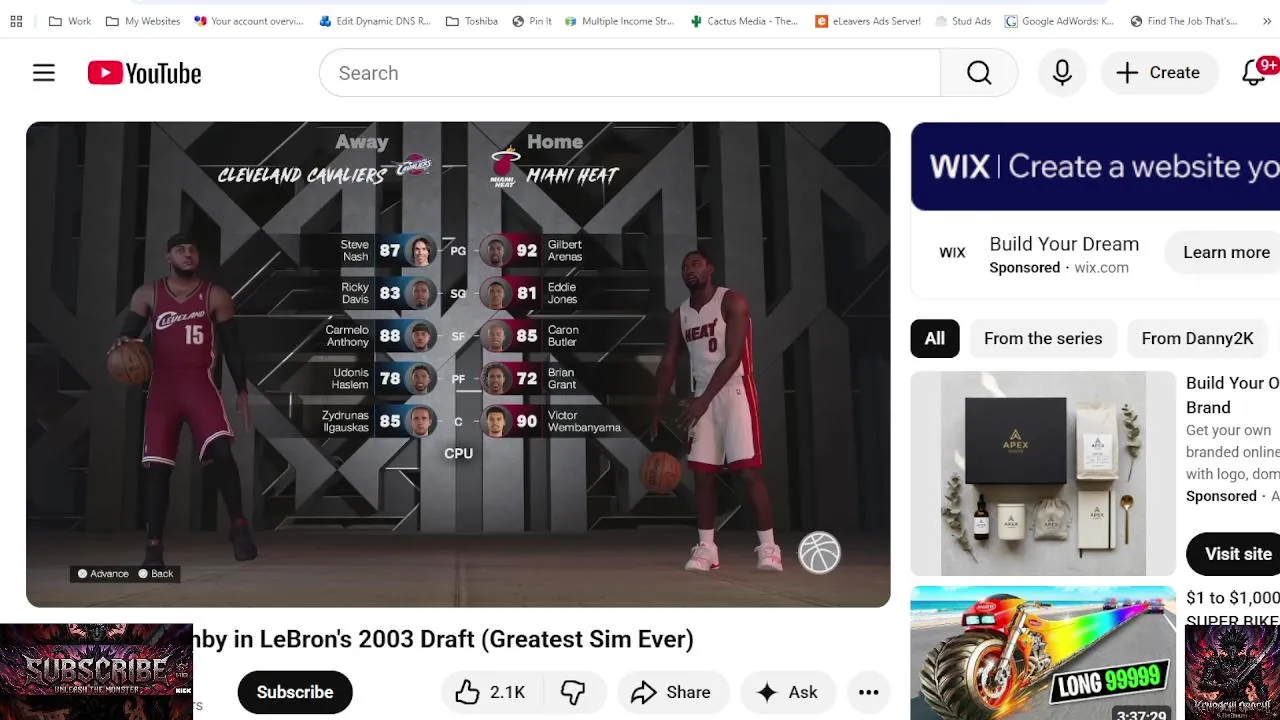Open the Work bookmarks folder

click(69, 21)
